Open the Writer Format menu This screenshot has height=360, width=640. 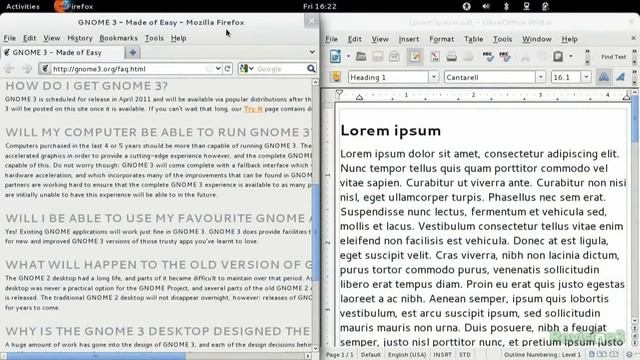click(442, 39)
